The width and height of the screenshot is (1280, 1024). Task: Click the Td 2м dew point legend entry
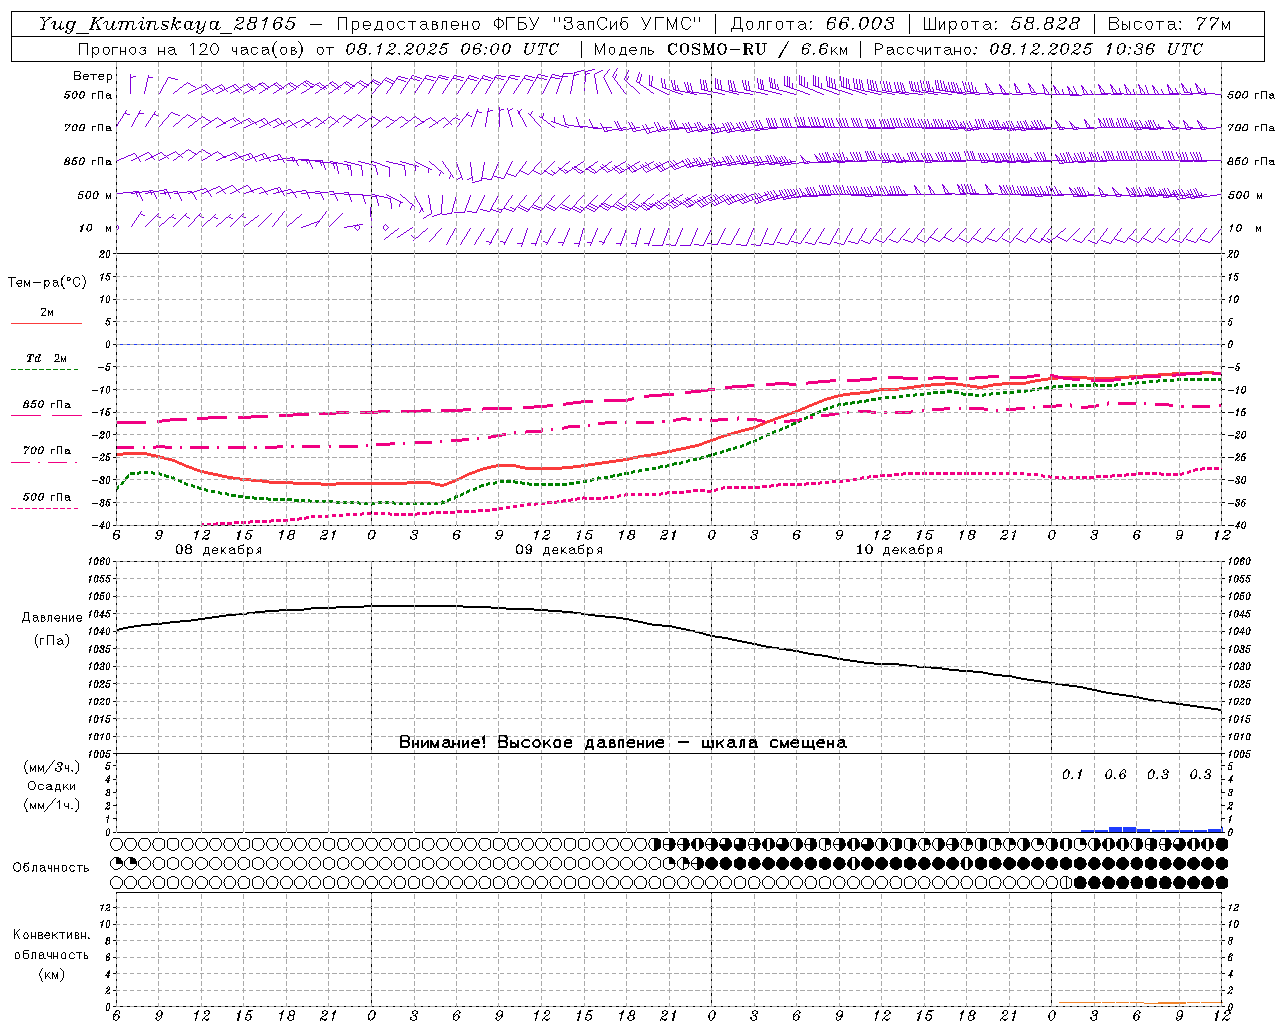pos(47,358)
